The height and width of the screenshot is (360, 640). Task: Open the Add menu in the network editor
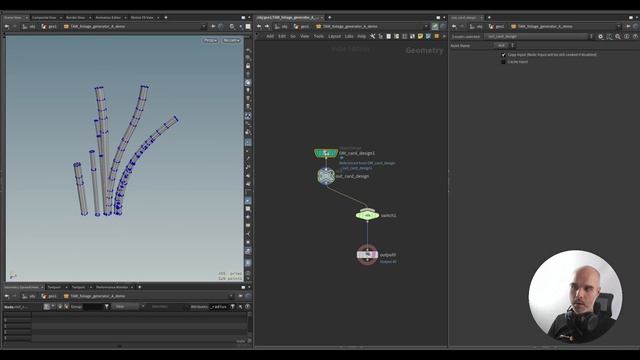coord(270,36)
